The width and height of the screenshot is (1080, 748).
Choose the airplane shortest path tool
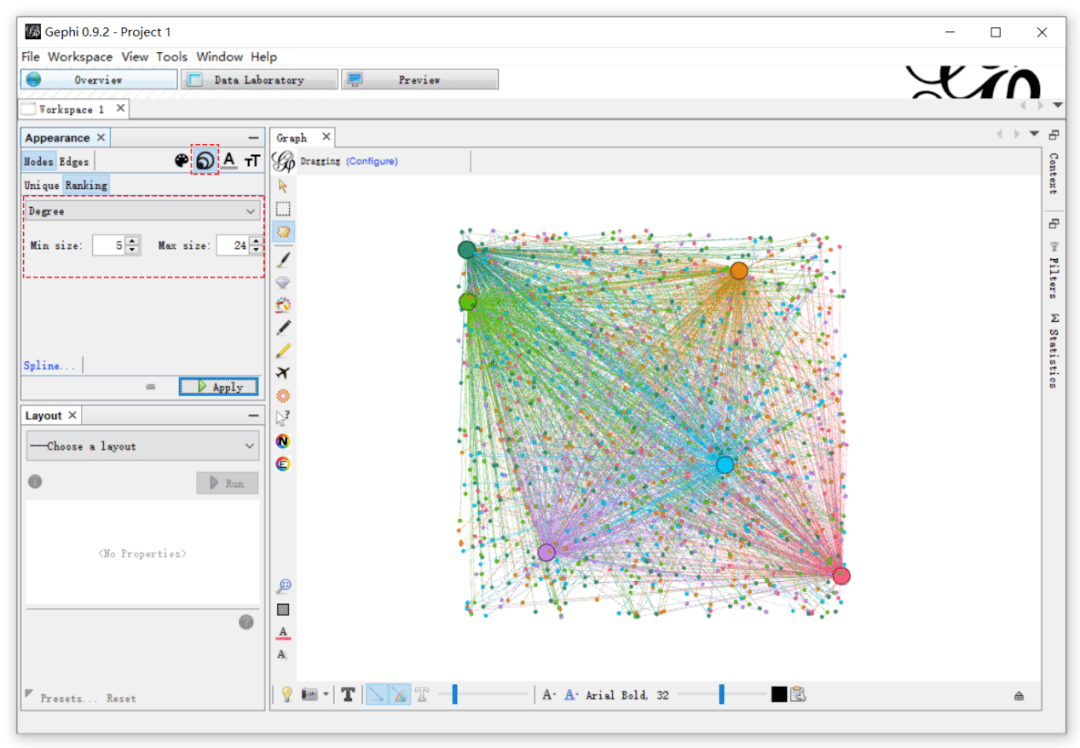pyautogui.click(x=283, y=372)
